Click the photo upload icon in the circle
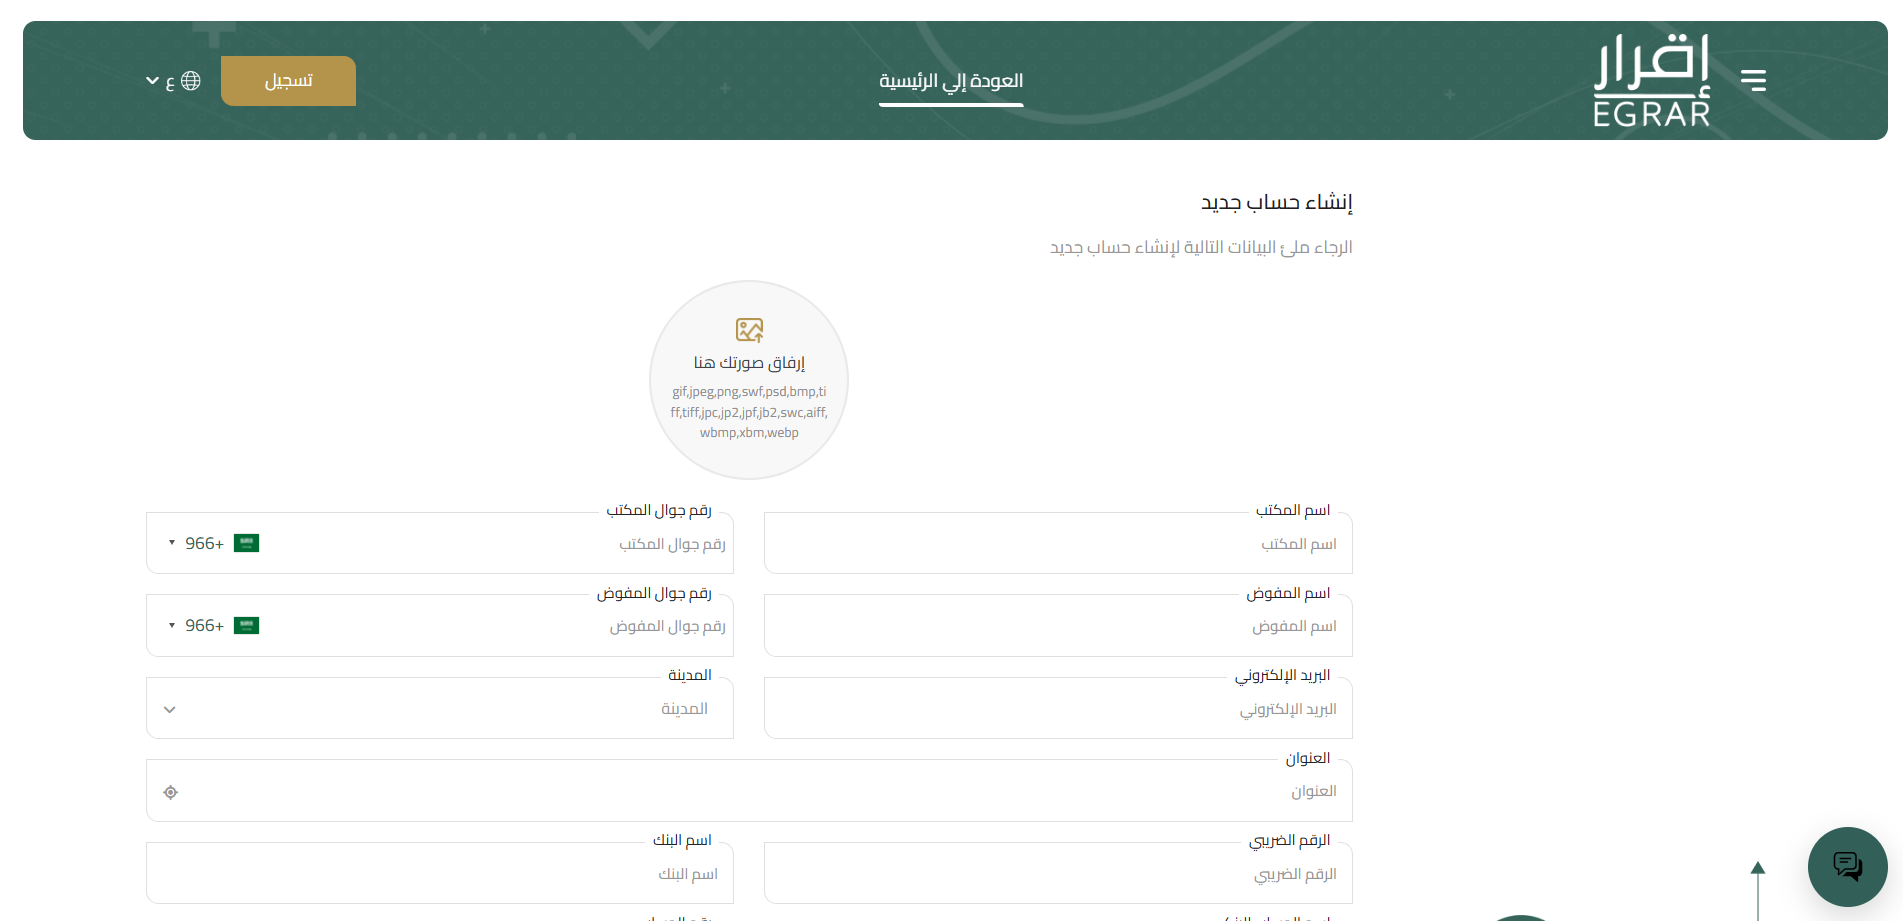Screen dimensions: 1903x921 pos(749,330)
